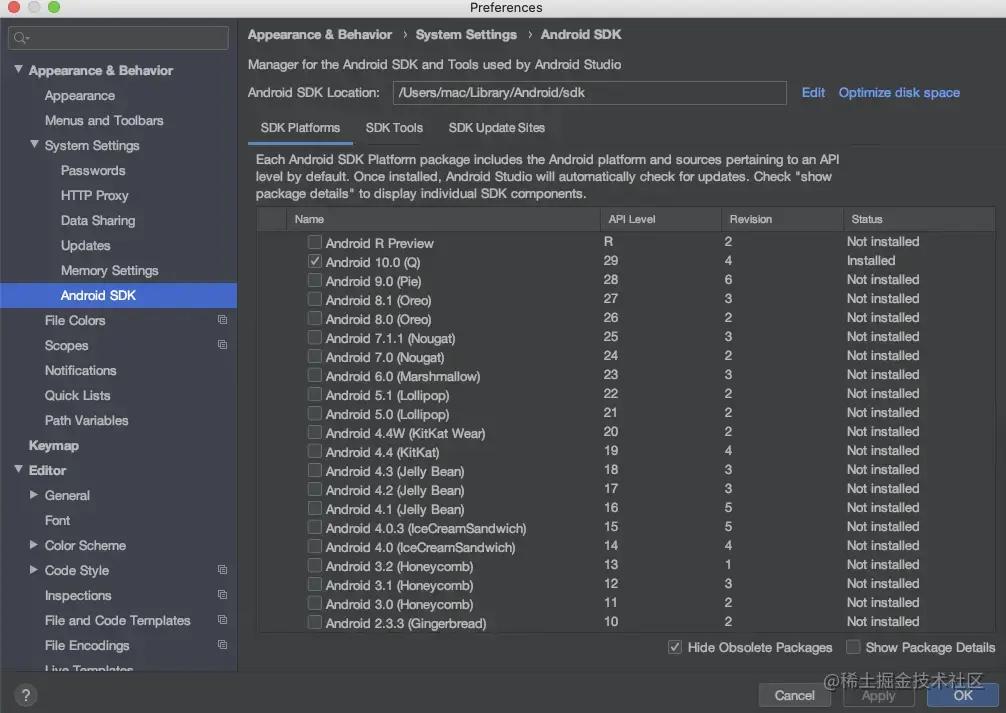The width and height of the screenshot is (1006, 713).
Task: Open the Keymap settings
Action: (x=53, y=445)
